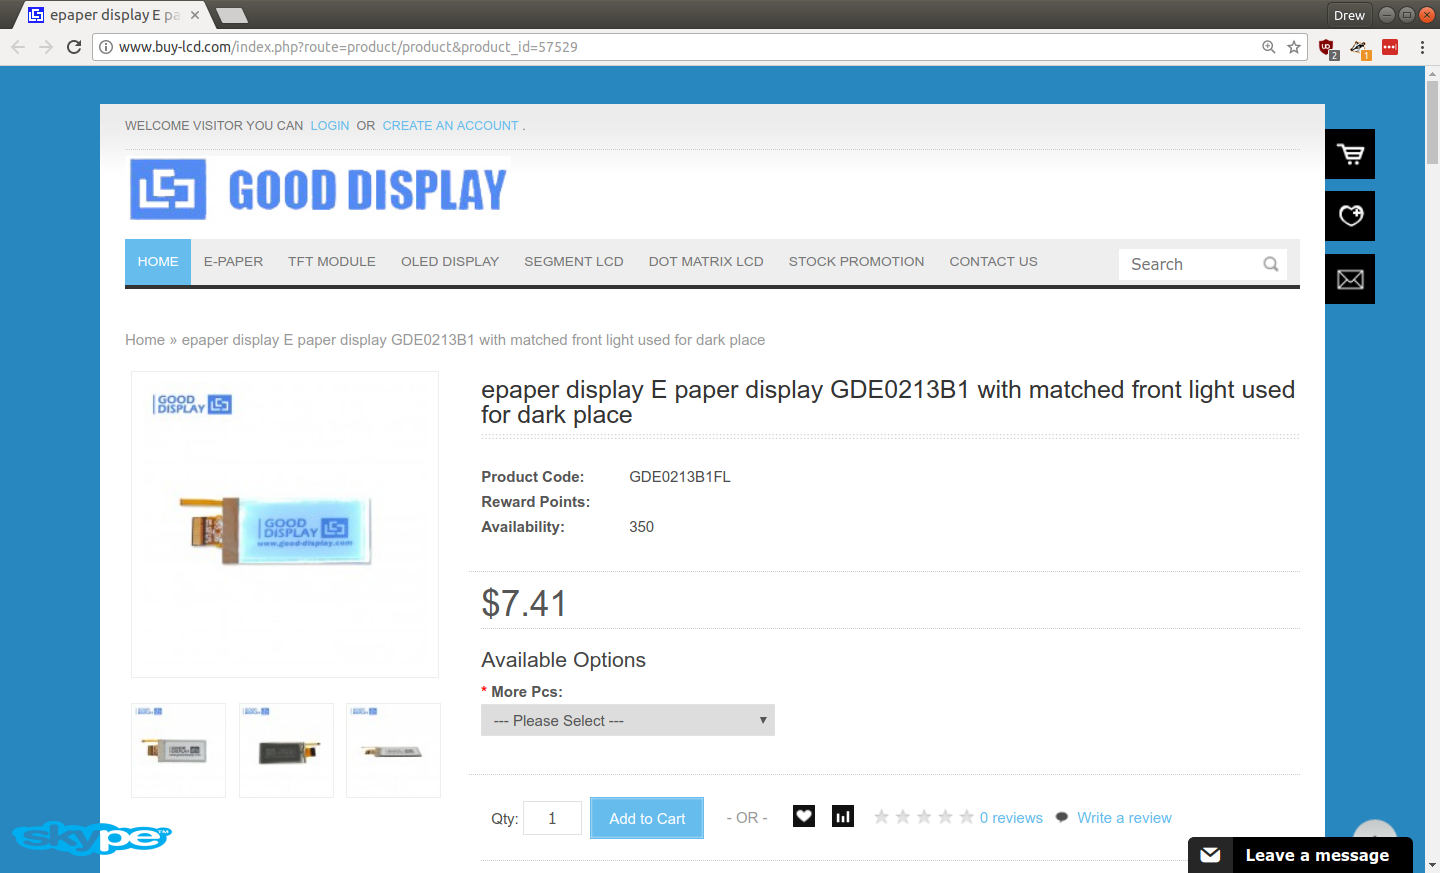Select the third product thumbnail
This screenshot has height=873, width=1440.
tap(393, 750)
